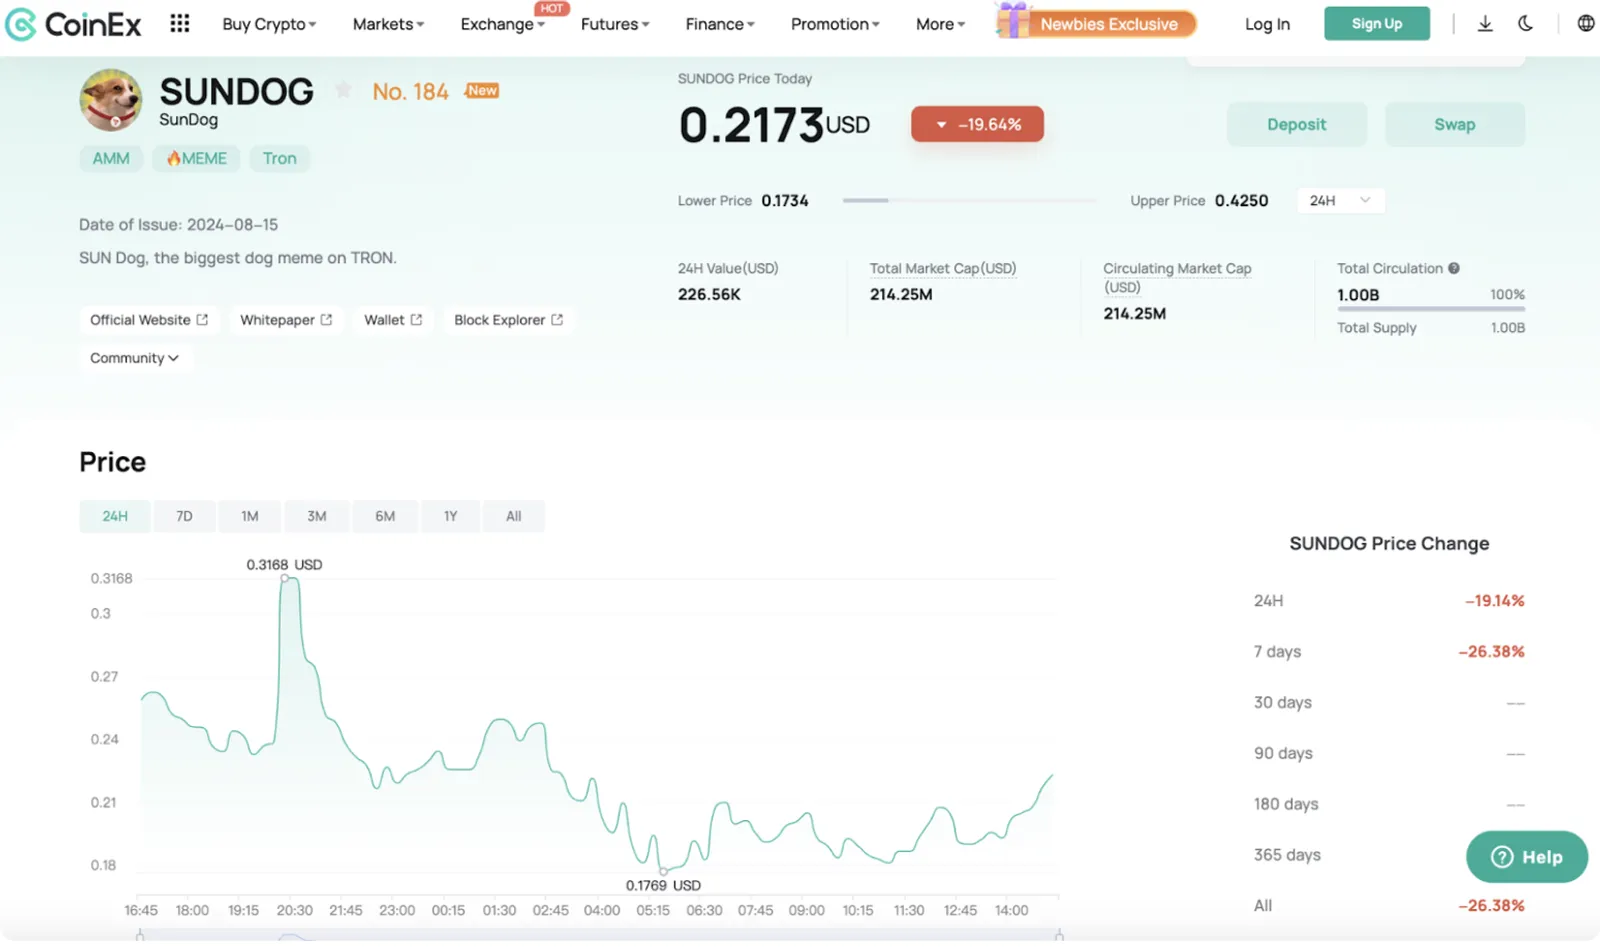The width and height of the screenshot is (1600, 947).
Task: Star SUNDOG as a favorite
Action: (x=343, y=90)
